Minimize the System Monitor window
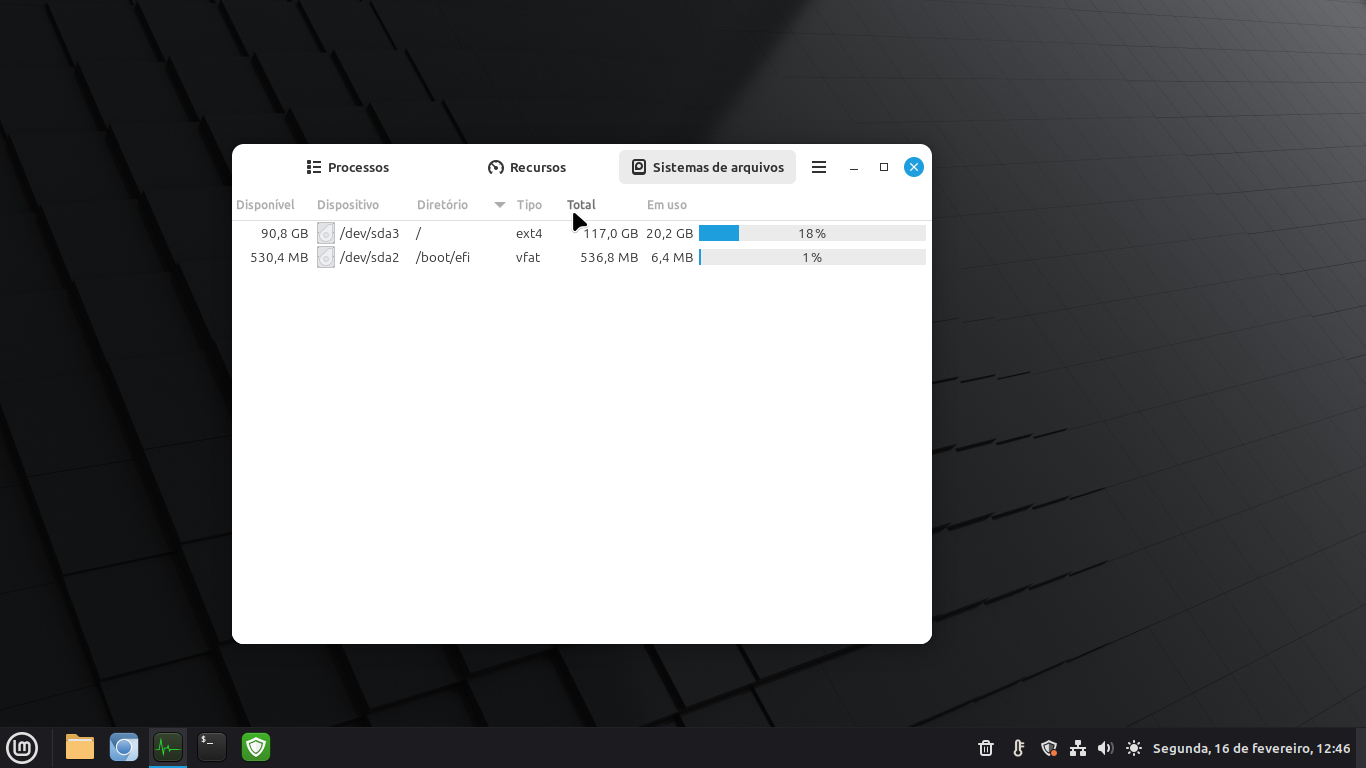 tap(854, 167)
